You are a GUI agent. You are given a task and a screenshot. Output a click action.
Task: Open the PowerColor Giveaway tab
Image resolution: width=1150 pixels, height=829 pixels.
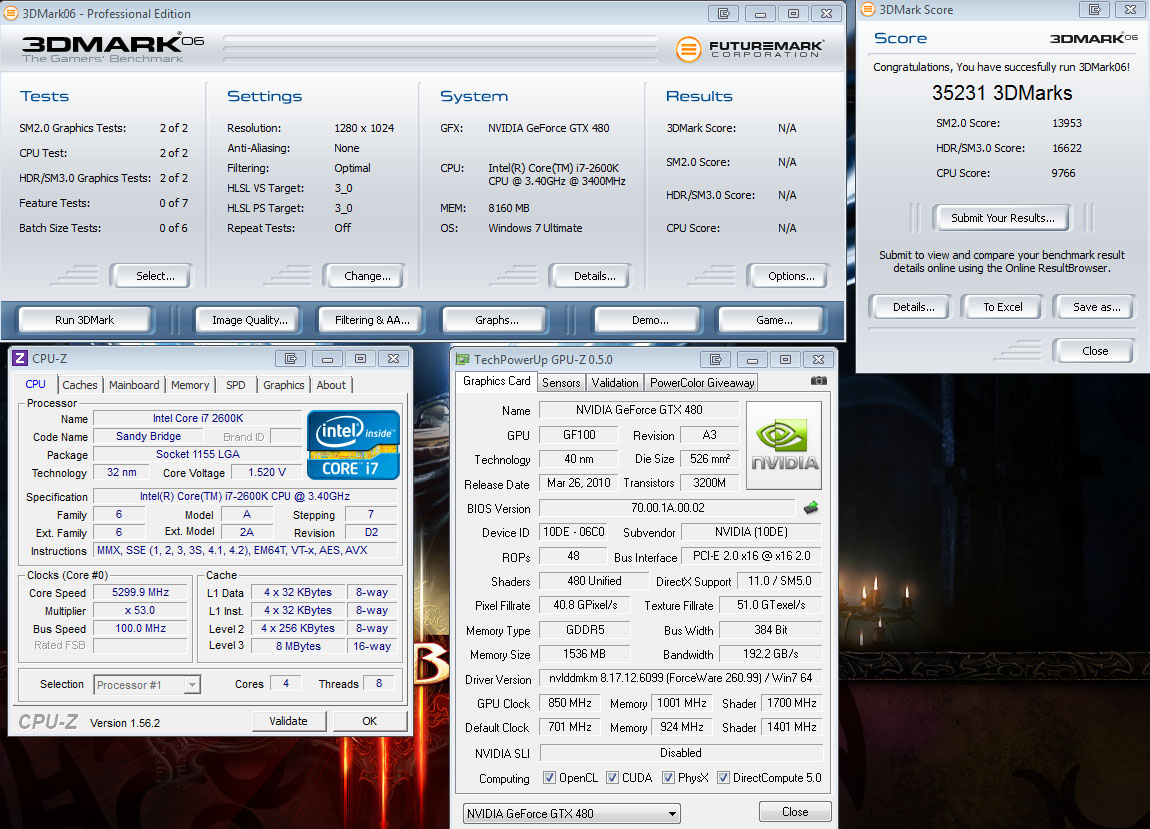(702, 382)
